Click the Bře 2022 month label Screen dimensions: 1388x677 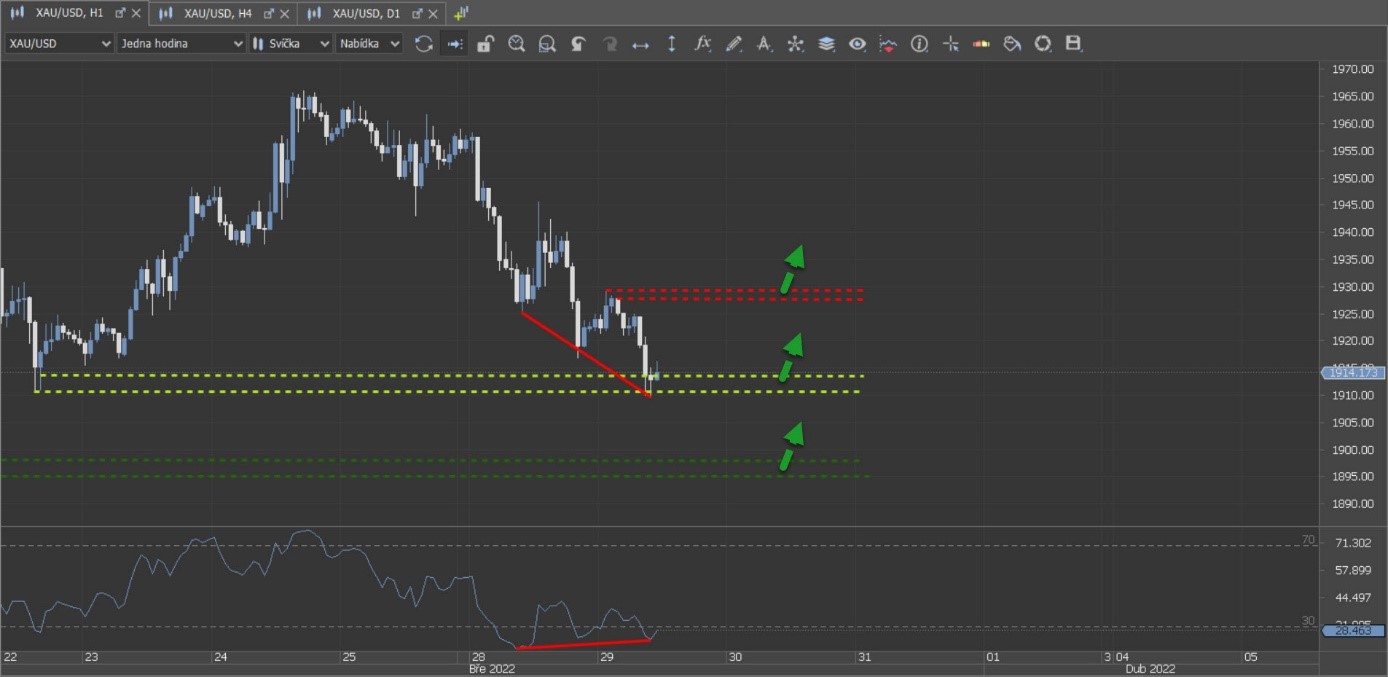pyautogui.click(x=492, y=668)
